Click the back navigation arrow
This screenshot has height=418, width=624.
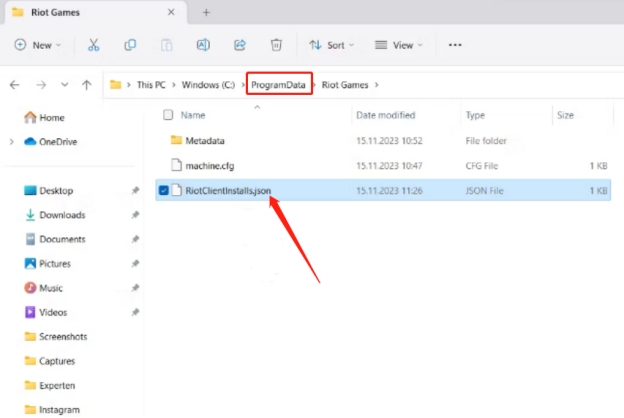point(15,85)
